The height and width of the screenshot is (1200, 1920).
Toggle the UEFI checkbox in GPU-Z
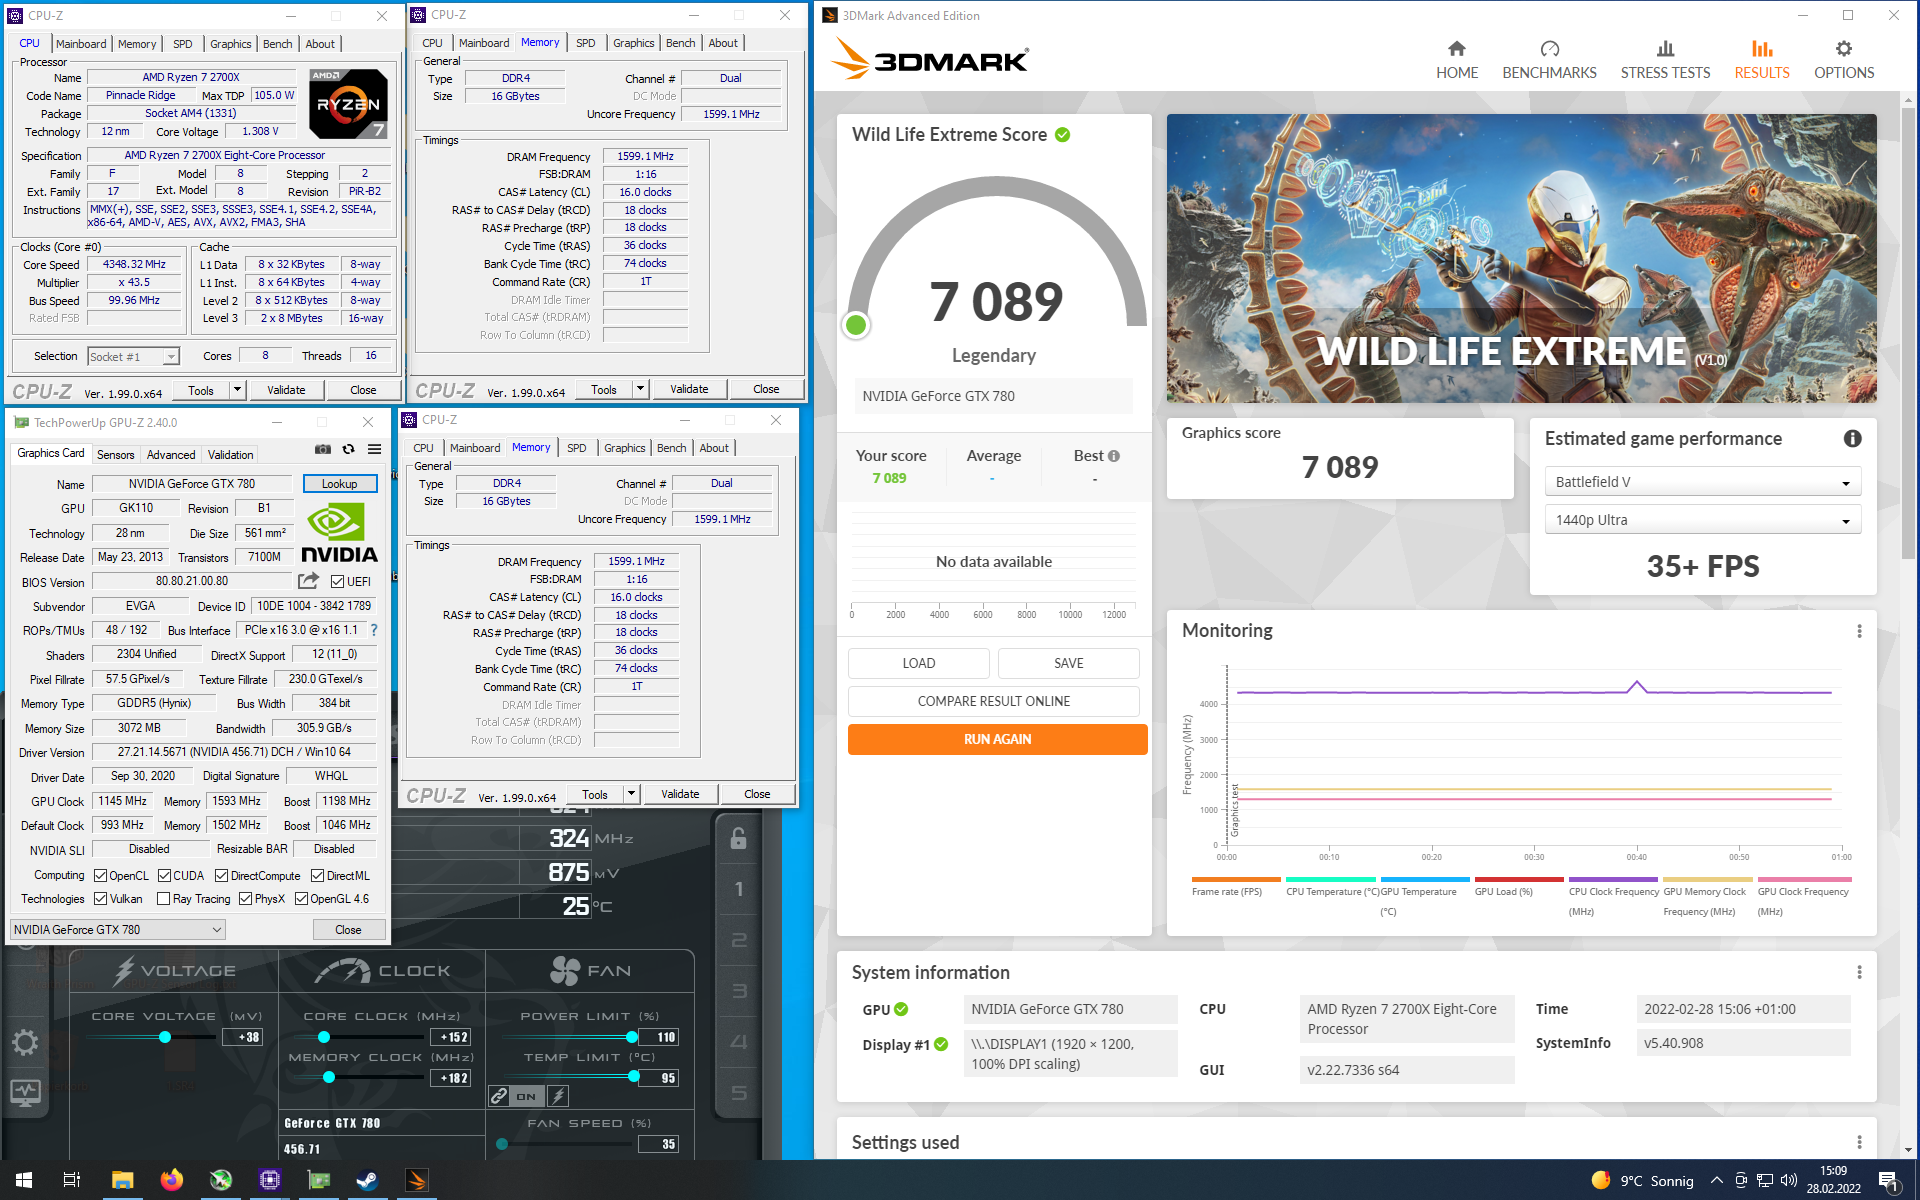[337, 581]
